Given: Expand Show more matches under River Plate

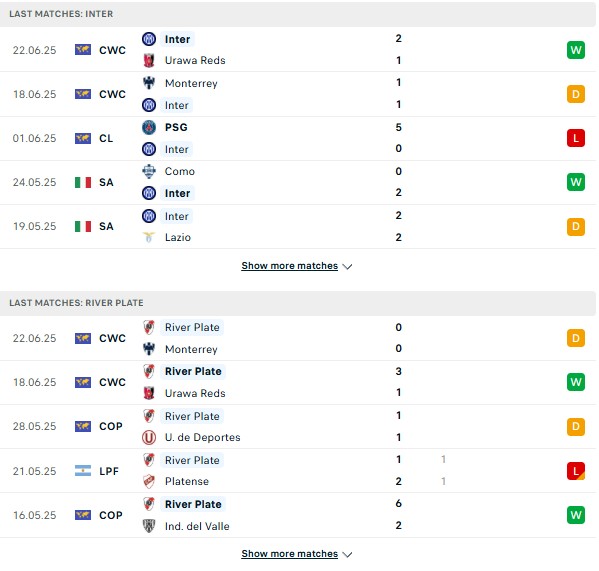Looking at the screenshot, I should point(290,554).
